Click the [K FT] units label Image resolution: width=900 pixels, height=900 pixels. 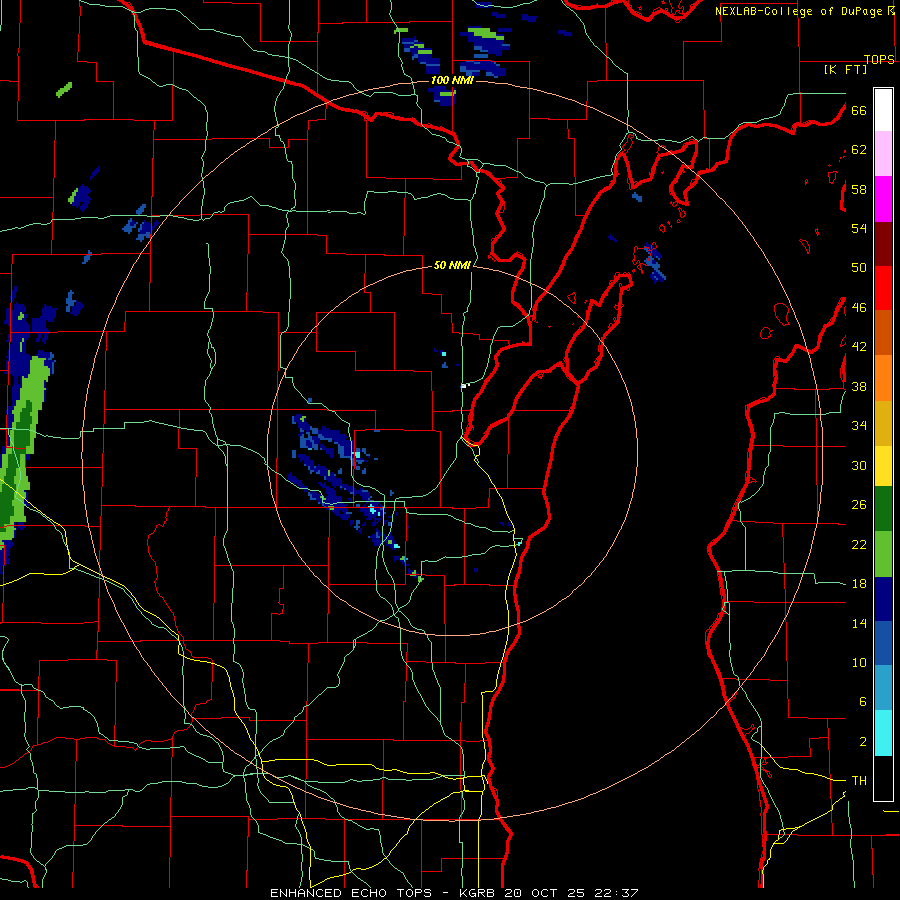(845, 69)
